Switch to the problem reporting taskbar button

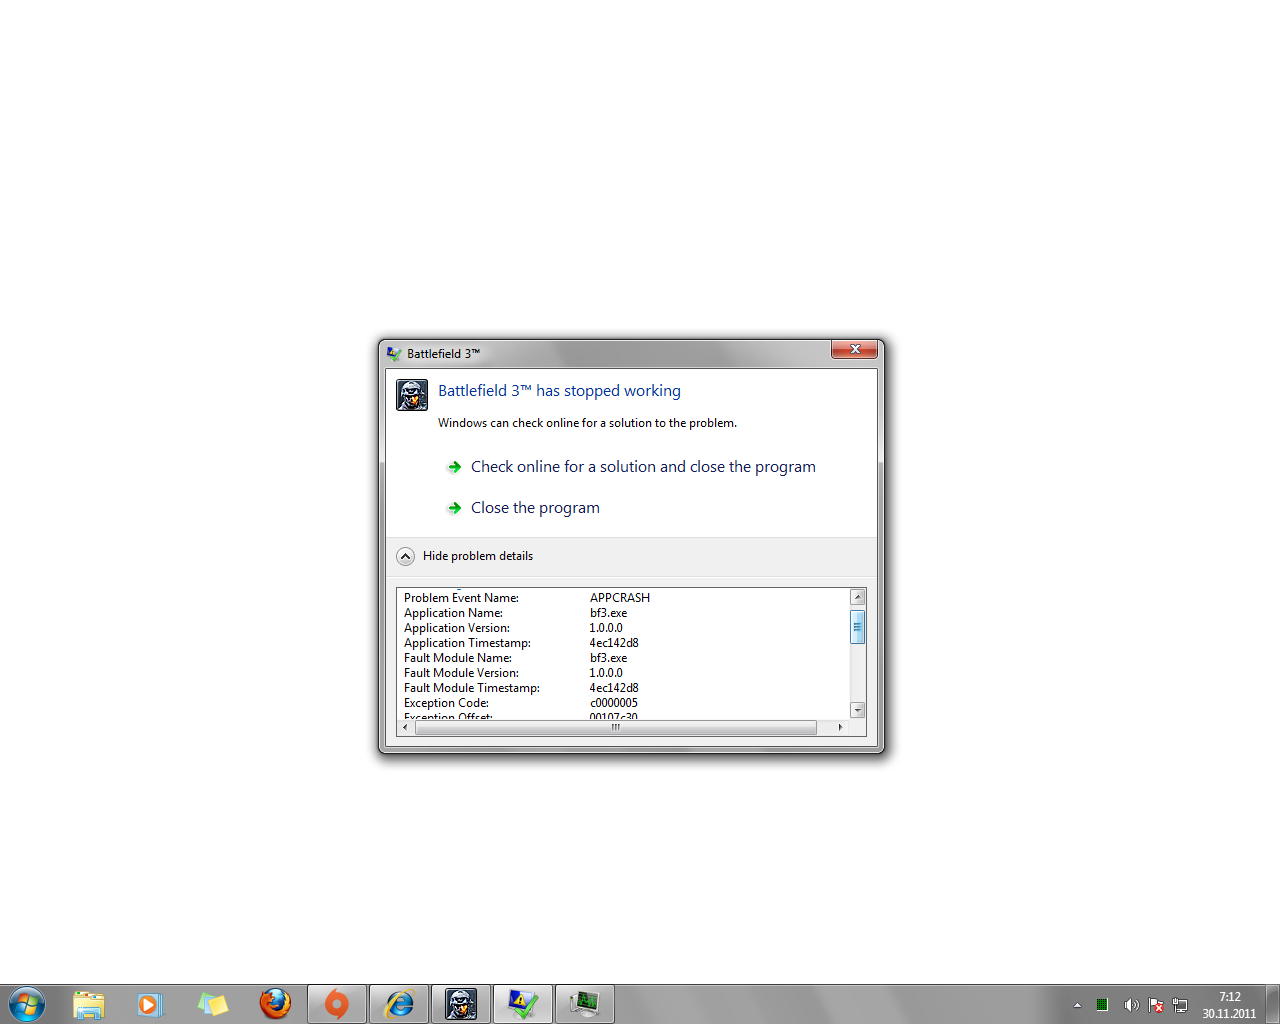pos(523,1004)
